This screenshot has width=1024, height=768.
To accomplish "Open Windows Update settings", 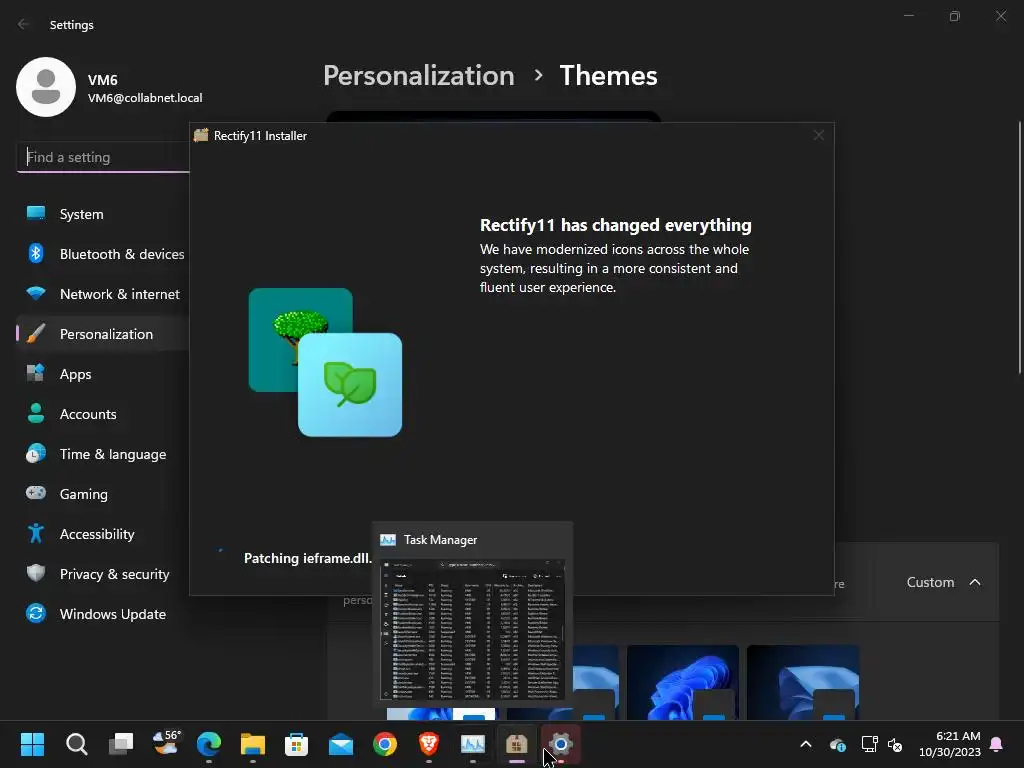I will 104,614.
